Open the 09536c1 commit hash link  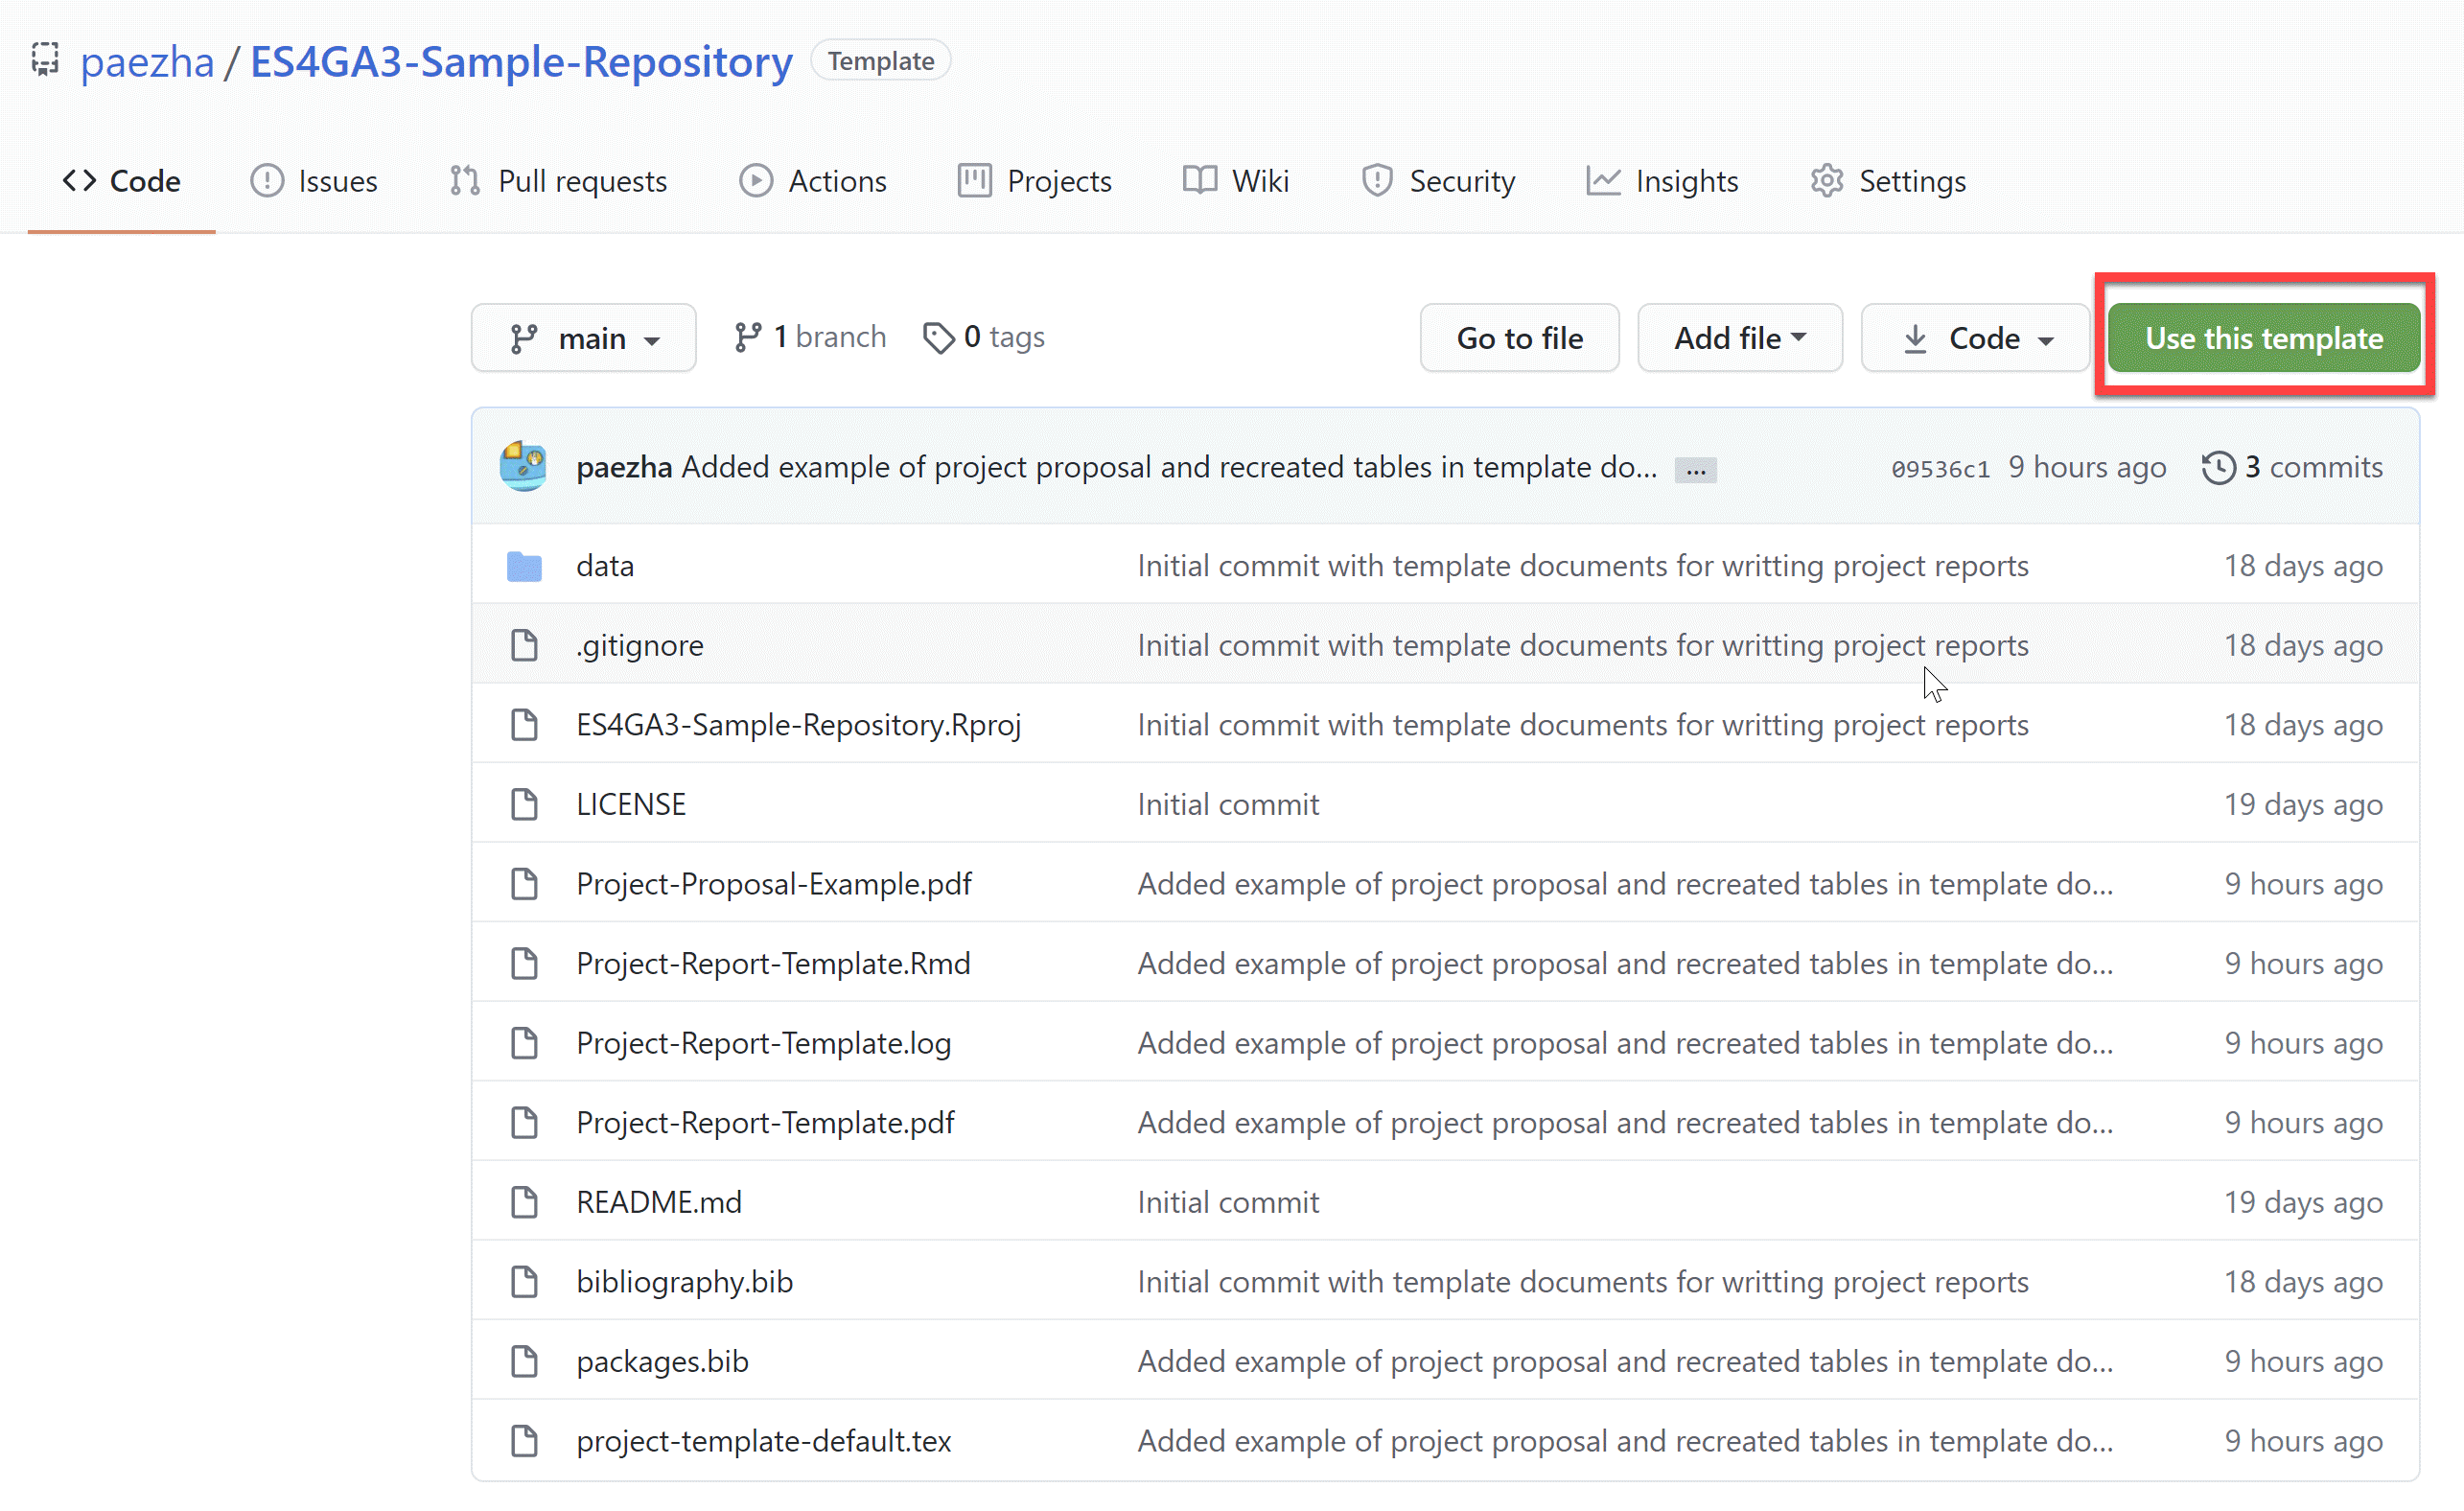click(x=1940, y=468)
